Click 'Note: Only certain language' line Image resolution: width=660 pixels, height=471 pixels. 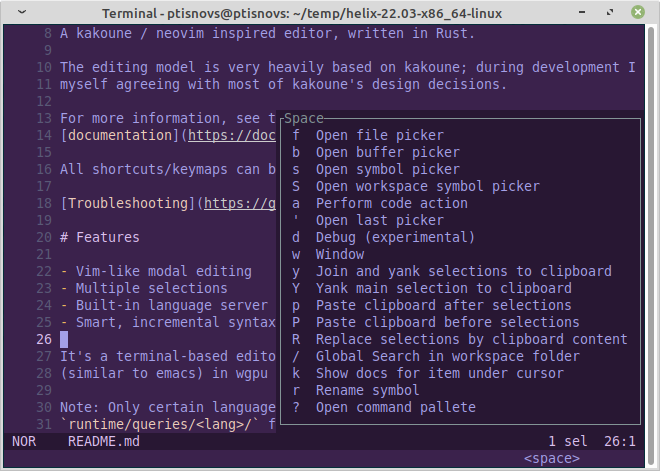168,407
